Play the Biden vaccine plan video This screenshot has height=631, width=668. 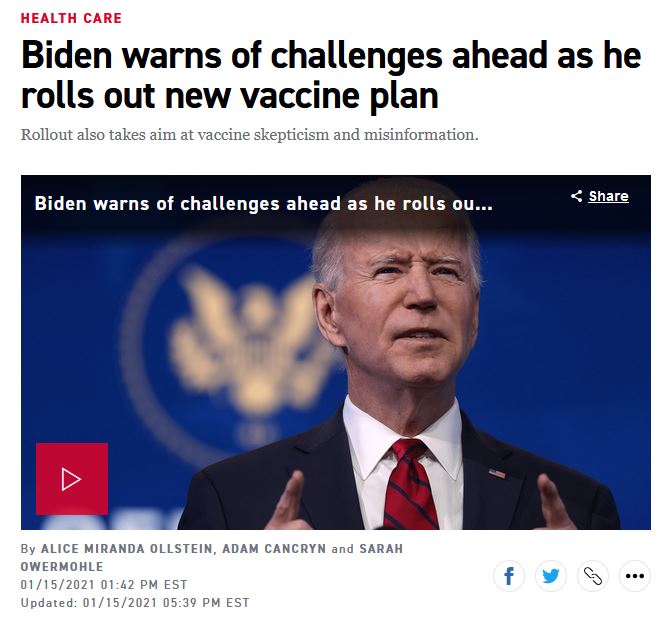coord(72,479)
